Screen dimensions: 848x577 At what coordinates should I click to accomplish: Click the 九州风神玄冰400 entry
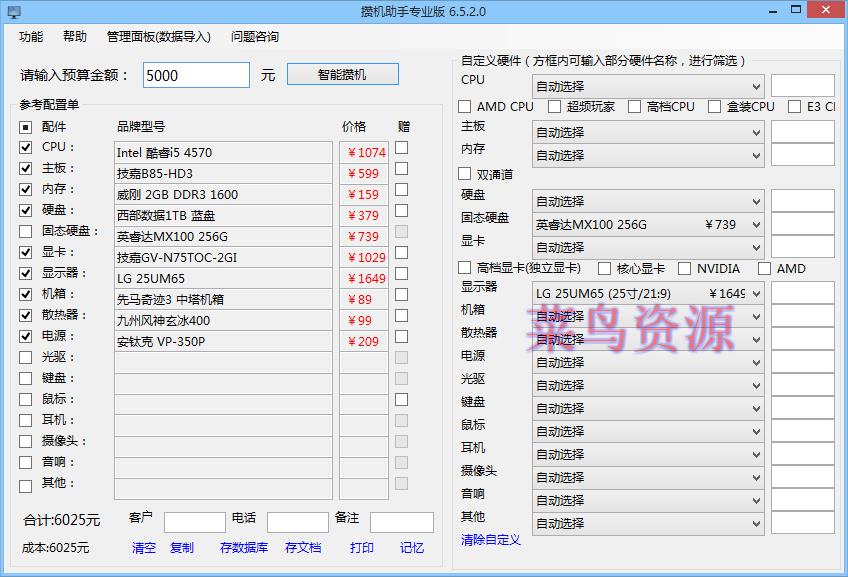tap(223, 321)
